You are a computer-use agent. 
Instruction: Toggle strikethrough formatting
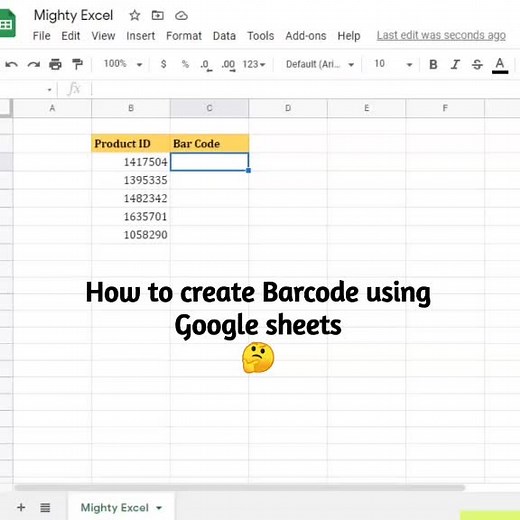tap(477, 64)
